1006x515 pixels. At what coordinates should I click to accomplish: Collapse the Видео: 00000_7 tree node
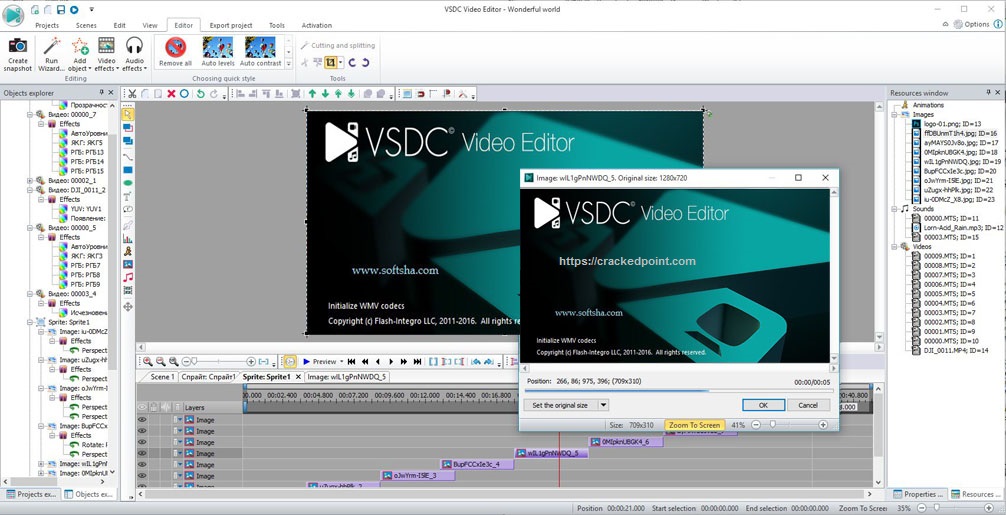30,115
